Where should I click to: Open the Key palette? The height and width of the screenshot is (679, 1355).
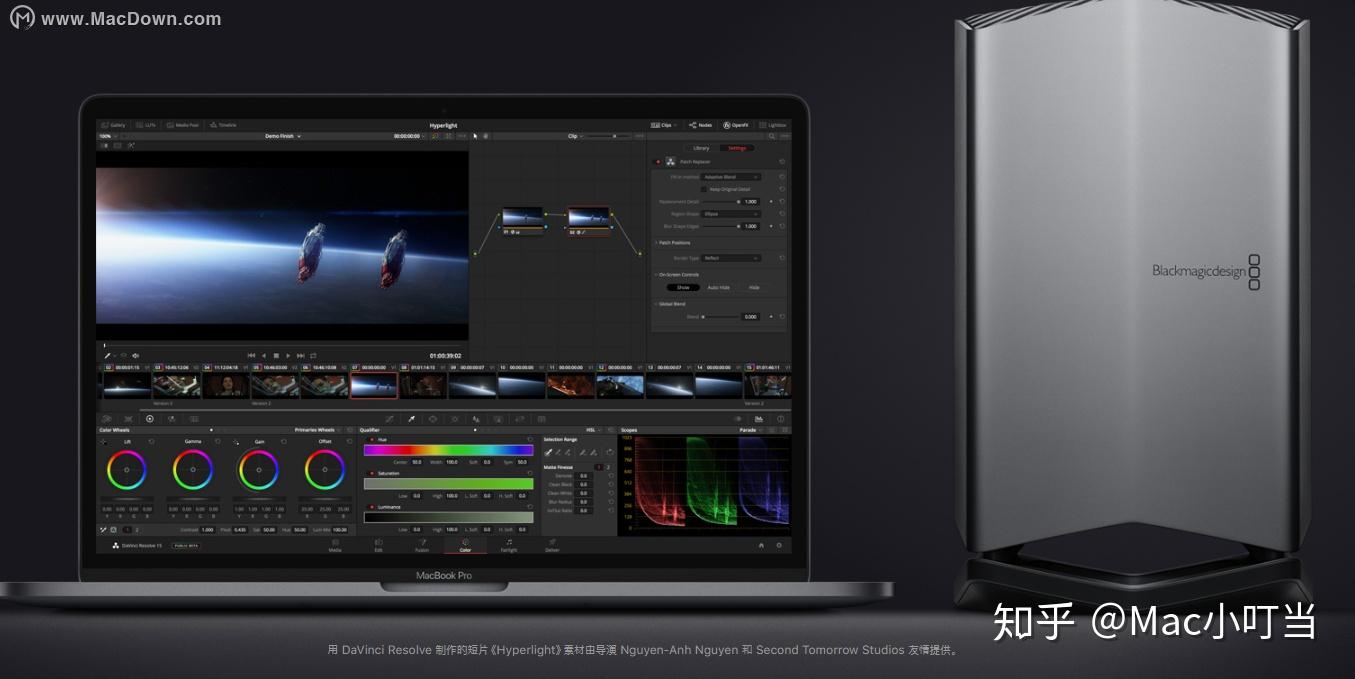(x=498, y=419)
